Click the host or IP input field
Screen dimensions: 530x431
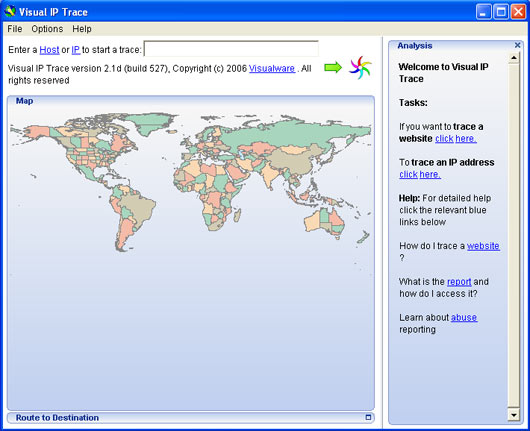(231, 49)
